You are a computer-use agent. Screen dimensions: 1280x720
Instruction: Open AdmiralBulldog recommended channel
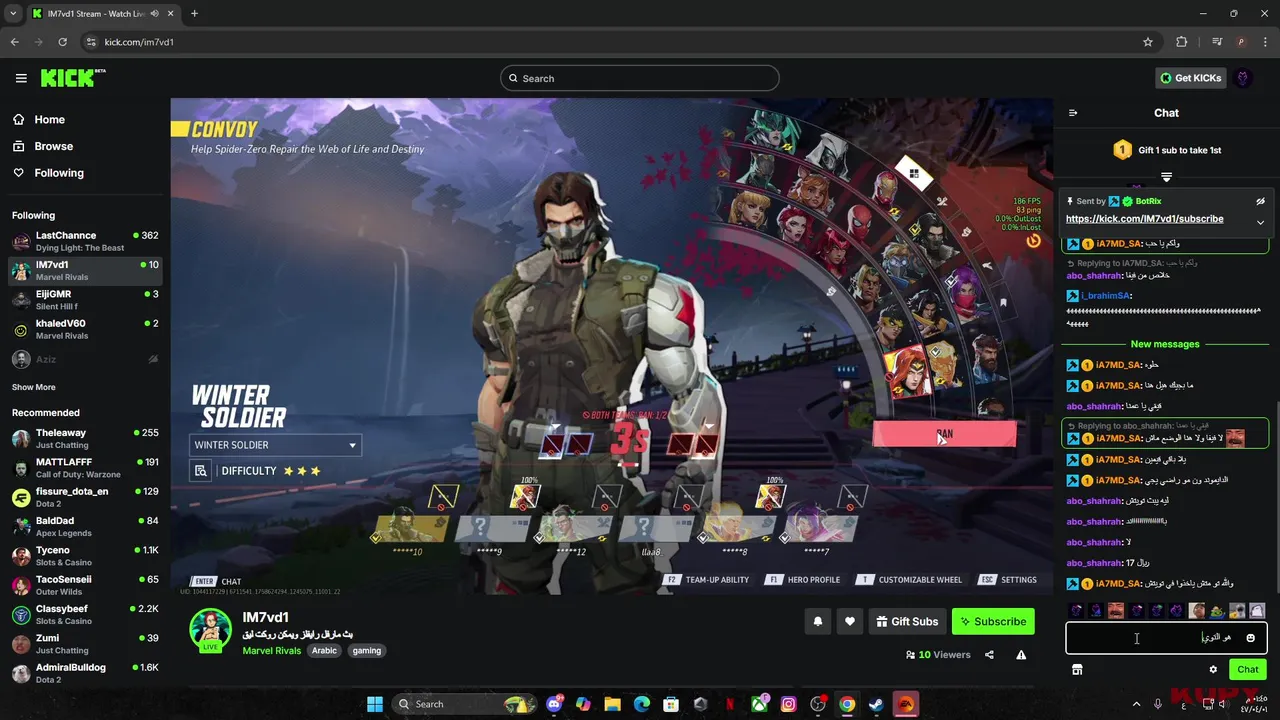(x=85, y=673)
